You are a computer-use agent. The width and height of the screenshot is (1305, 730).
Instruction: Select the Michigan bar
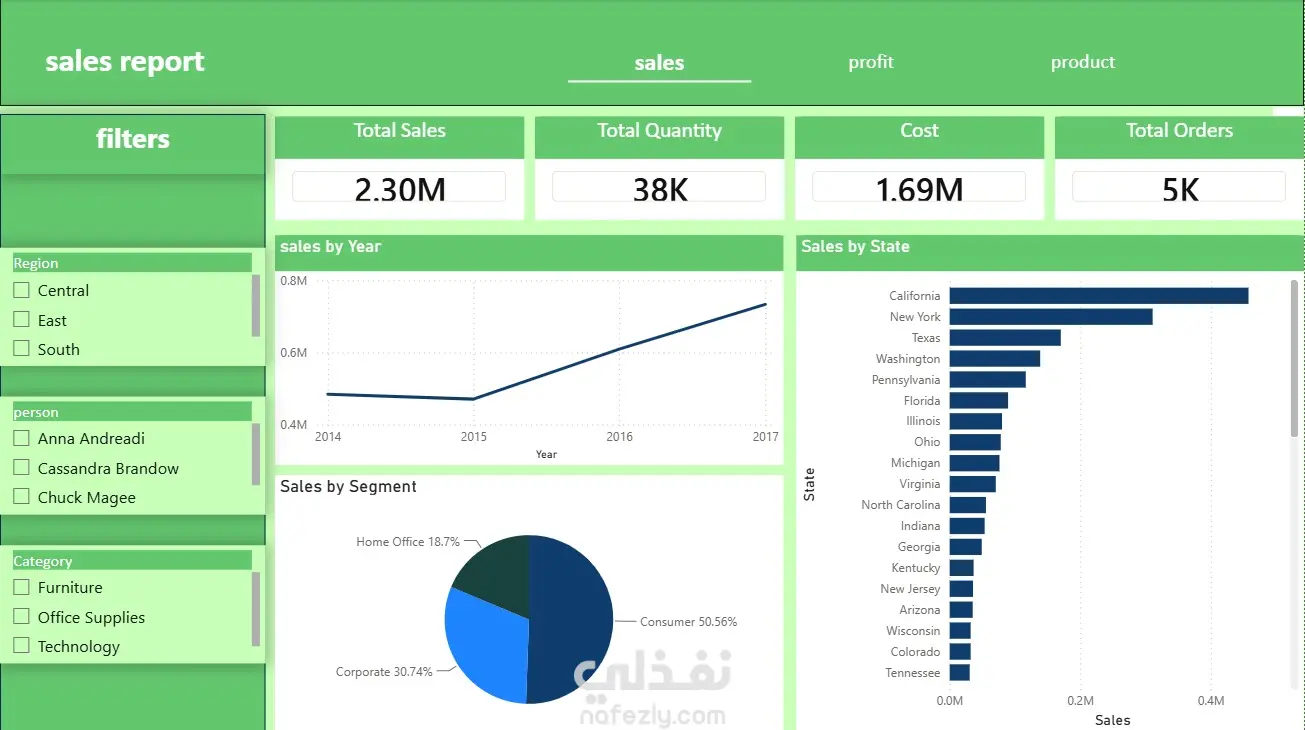[x=975, y=463]
